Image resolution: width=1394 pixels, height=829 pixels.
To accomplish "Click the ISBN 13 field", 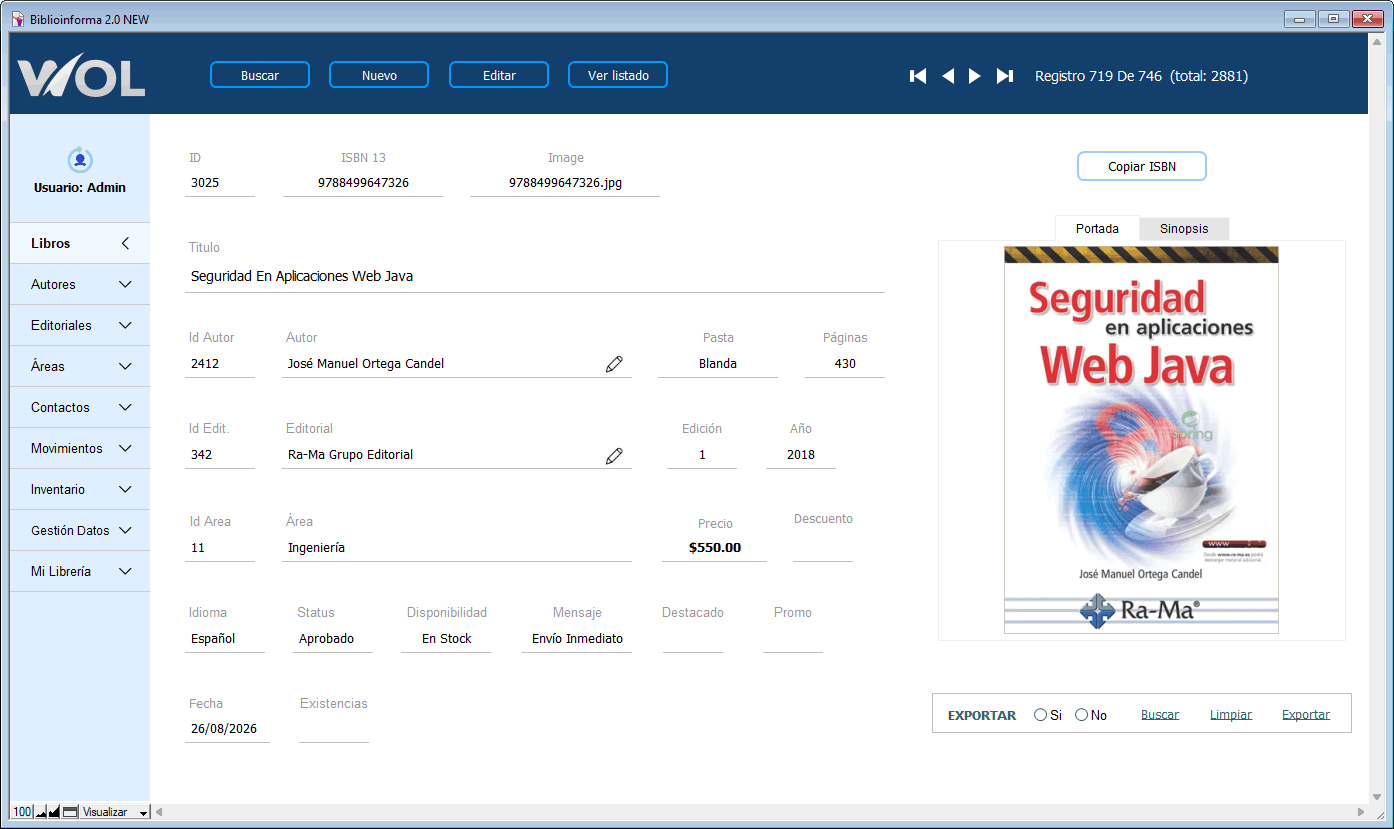I will click(363, 183).
